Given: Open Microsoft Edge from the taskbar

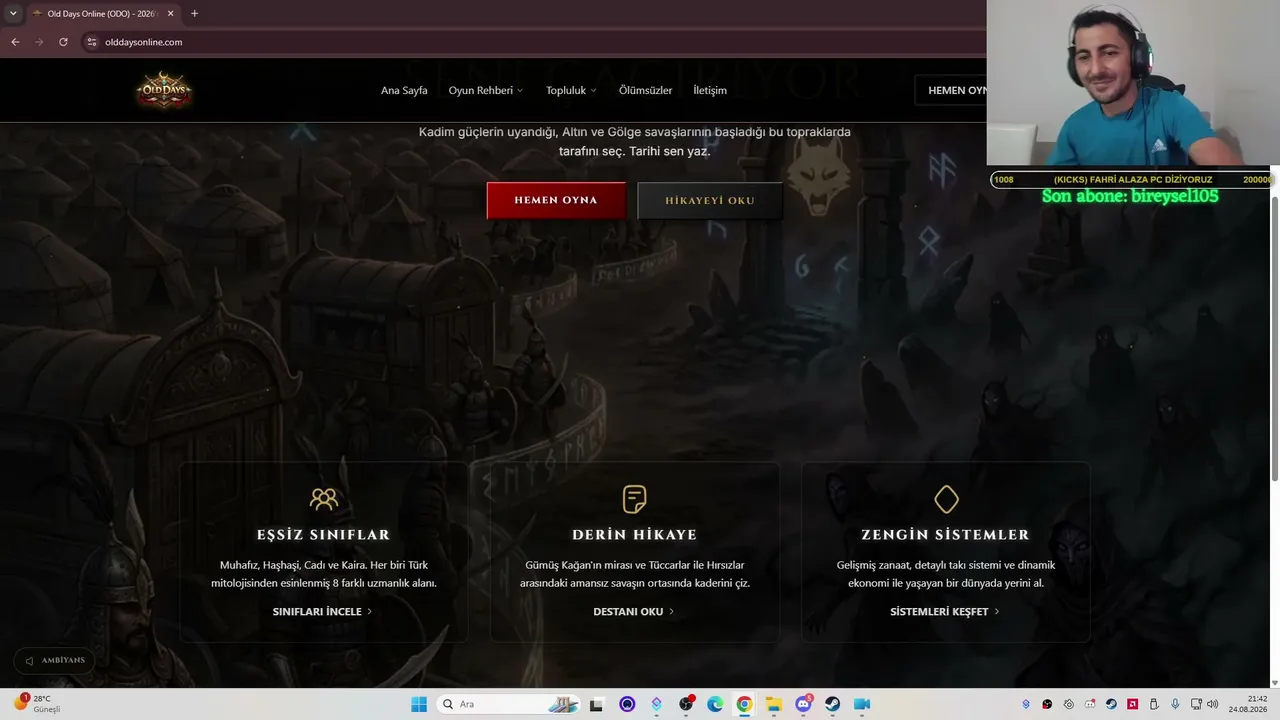Looking at the screenshot, I should click(x=715, y=704).
